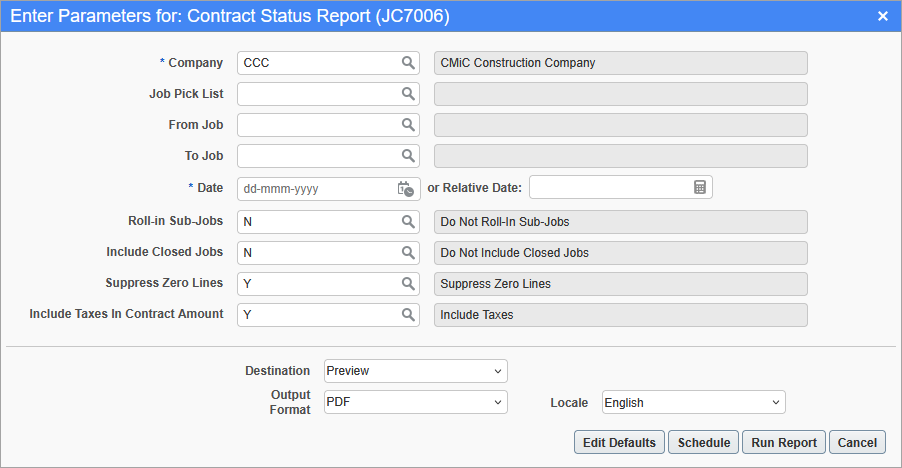Click the Schedule button
The height and width of the screenshot is (468, 902).
(704, 442)
